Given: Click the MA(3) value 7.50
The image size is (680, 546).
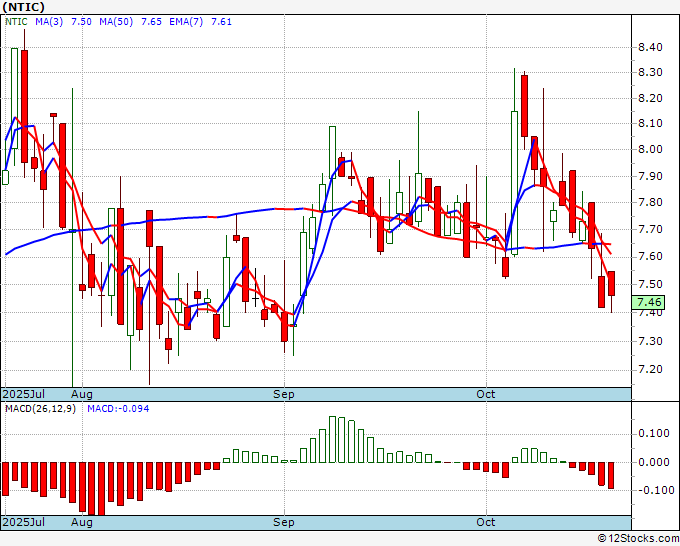Looking at the screenshot, I should (81, 22).
